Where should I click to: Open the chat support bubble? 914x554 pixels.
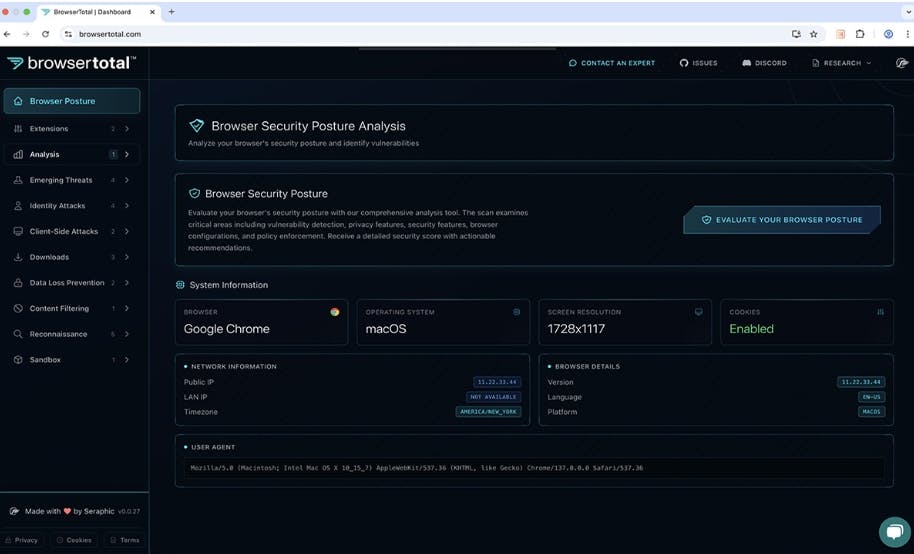point(893,532)
